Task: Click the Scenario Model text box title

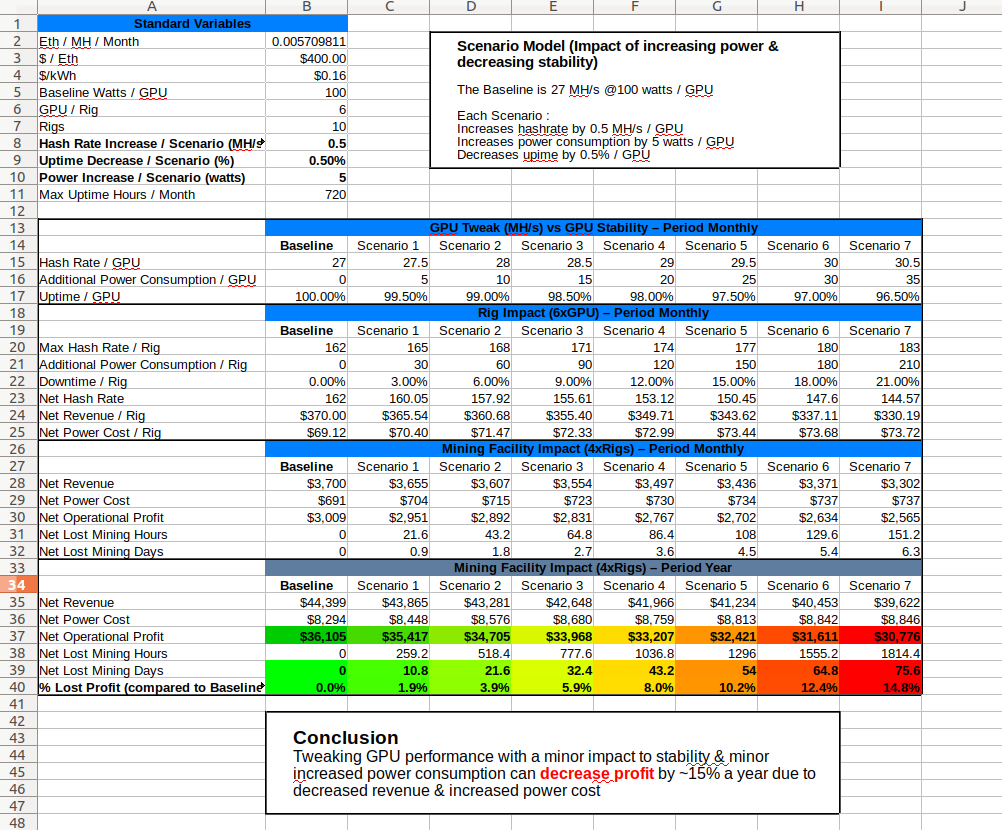Action: tap(617, 54)
